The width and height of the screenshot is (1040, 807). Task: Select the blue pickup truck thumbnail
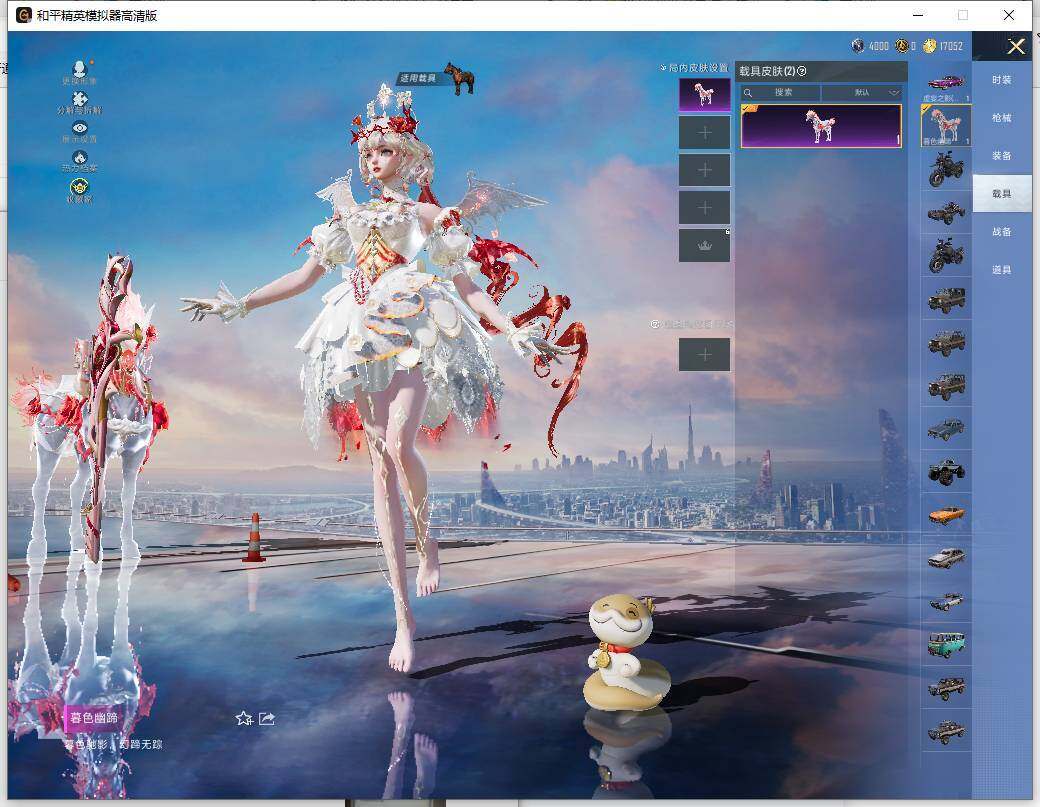click(946, 430)
